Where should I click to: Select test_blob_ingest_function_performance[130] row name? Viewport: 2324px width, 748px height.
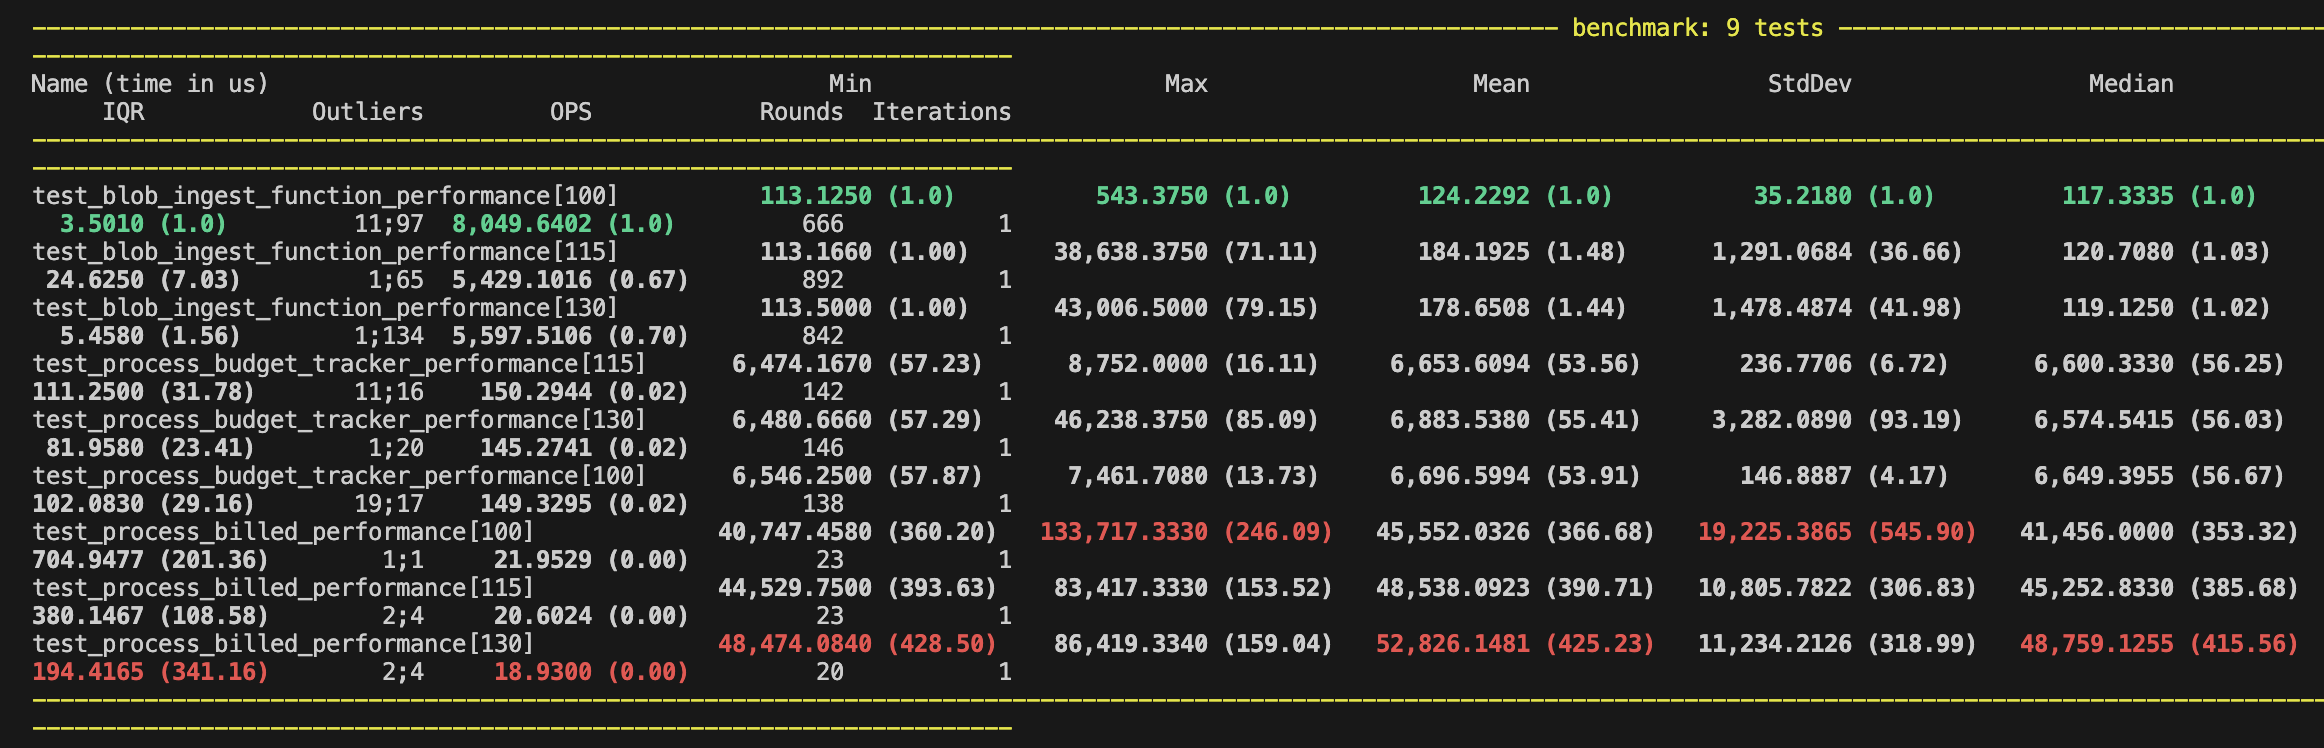click(x=325, y=308)
